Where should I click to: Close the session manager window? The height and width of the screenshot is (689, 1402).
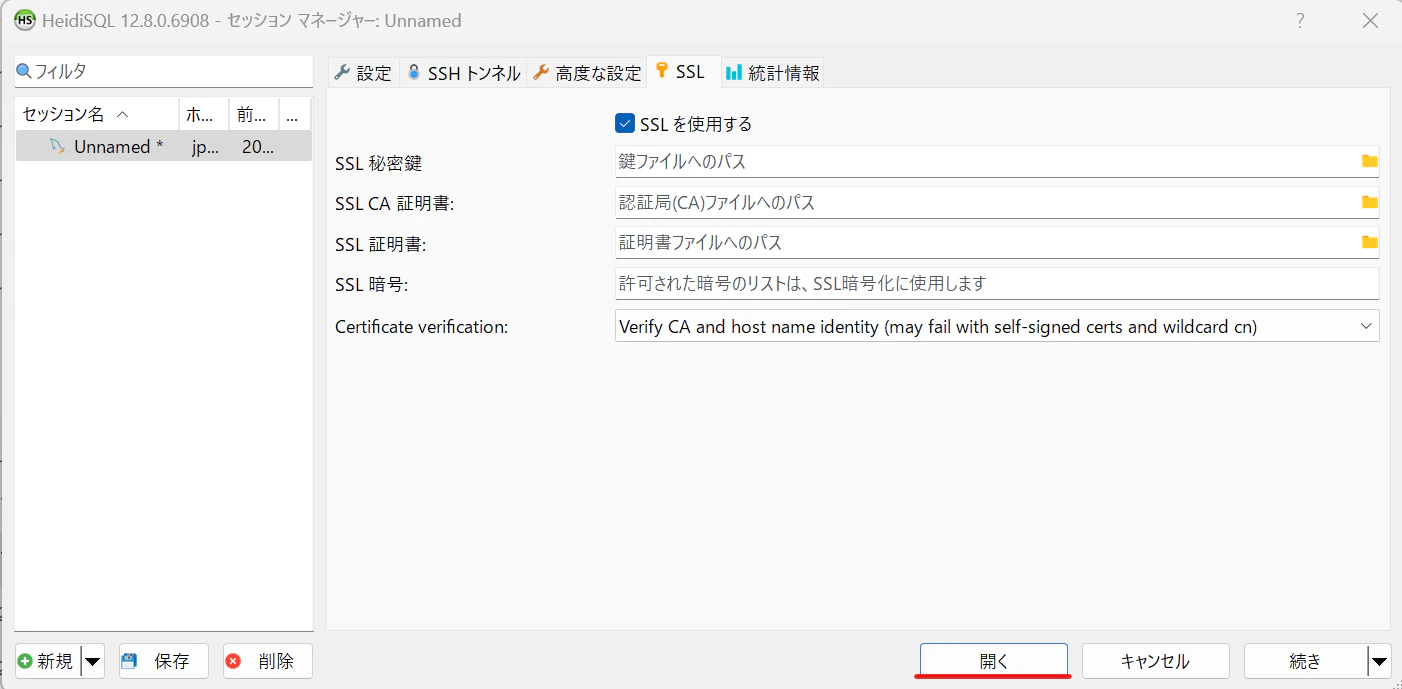[1371, 20]
